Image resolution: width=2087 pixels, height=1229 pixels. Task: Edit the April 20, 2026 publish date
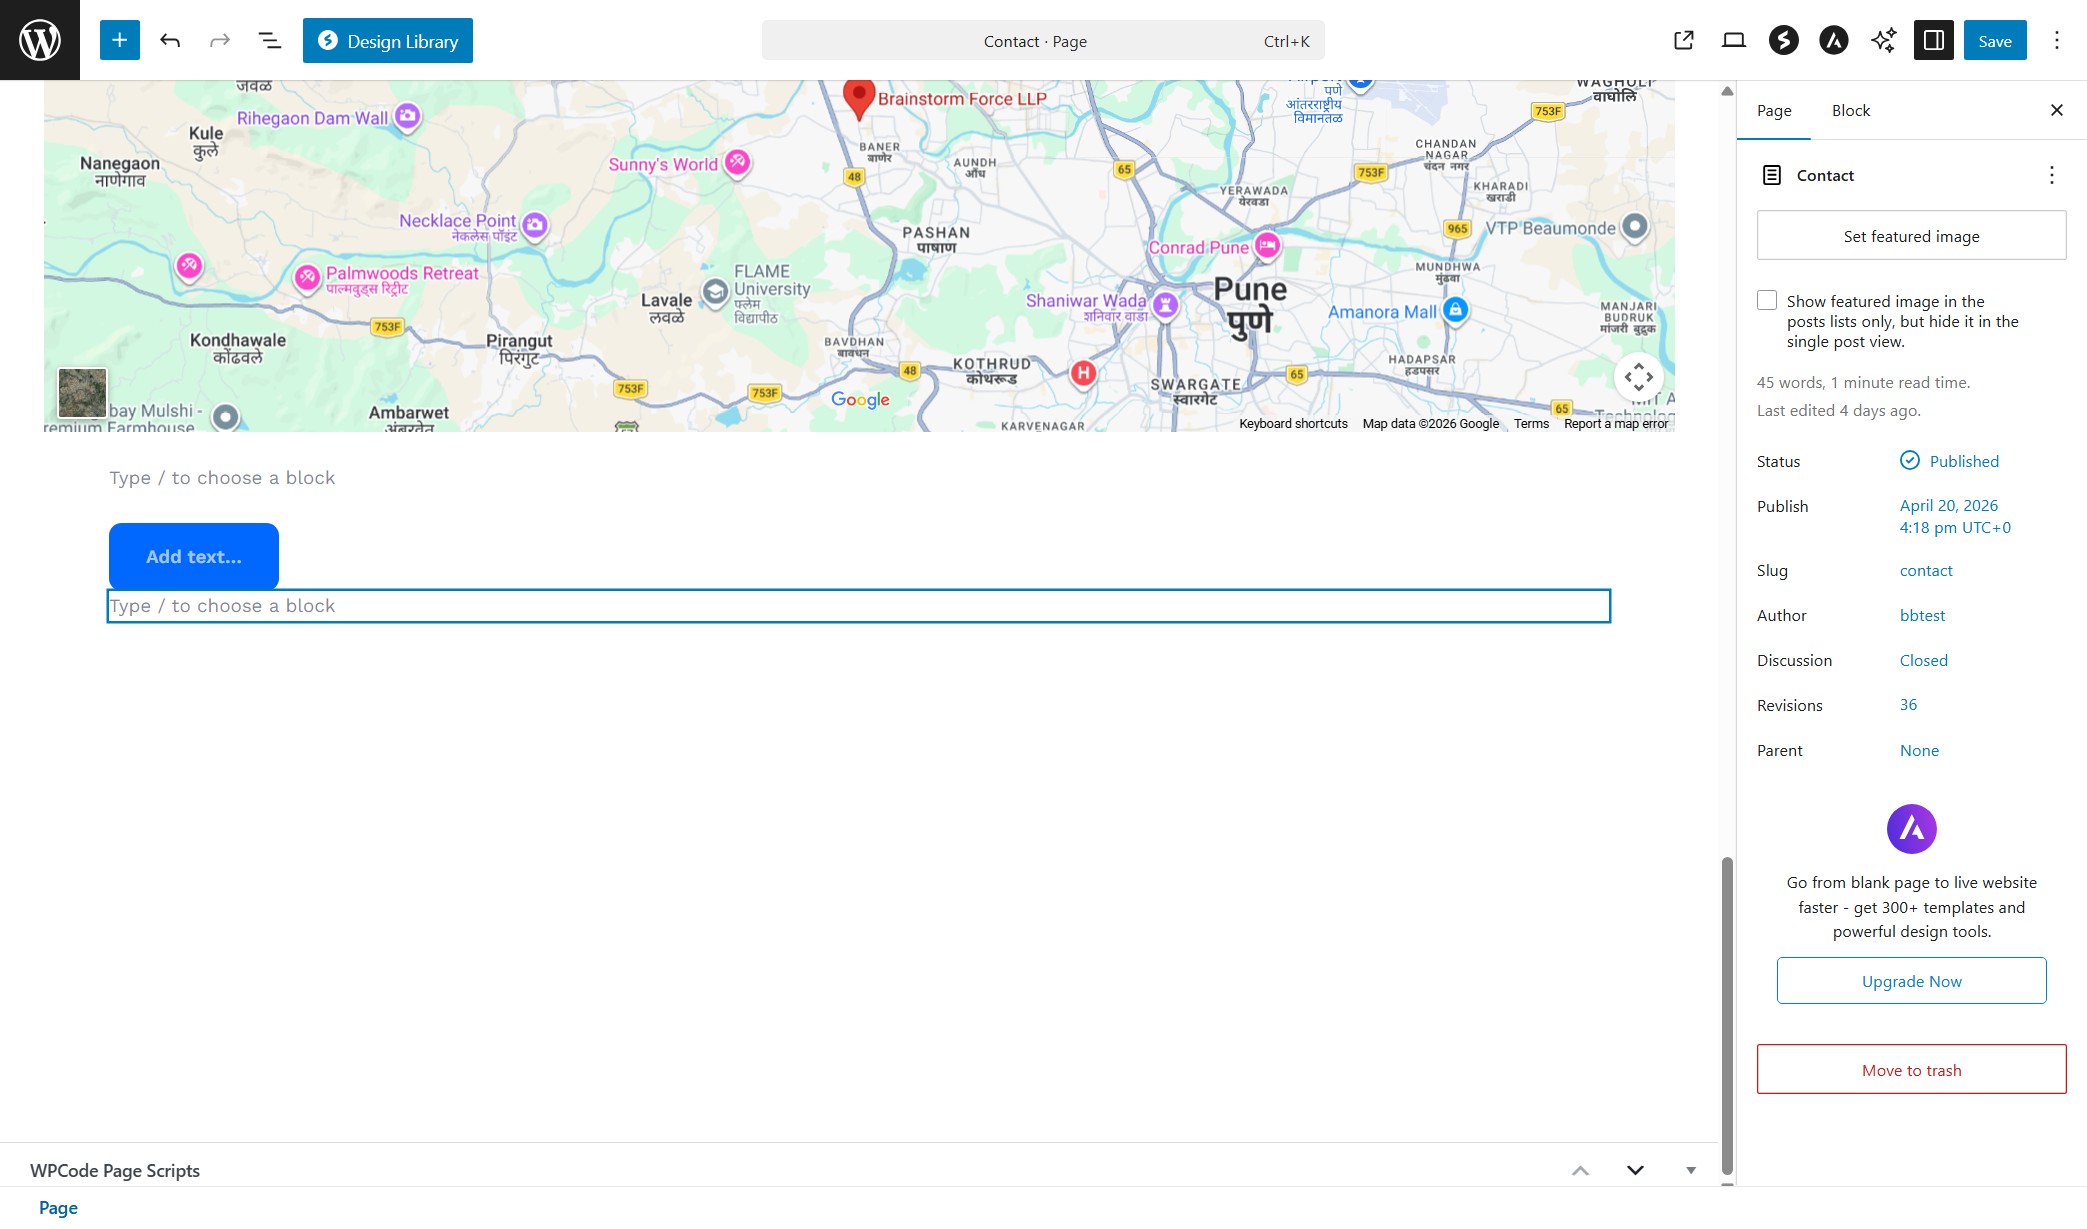1955,516
